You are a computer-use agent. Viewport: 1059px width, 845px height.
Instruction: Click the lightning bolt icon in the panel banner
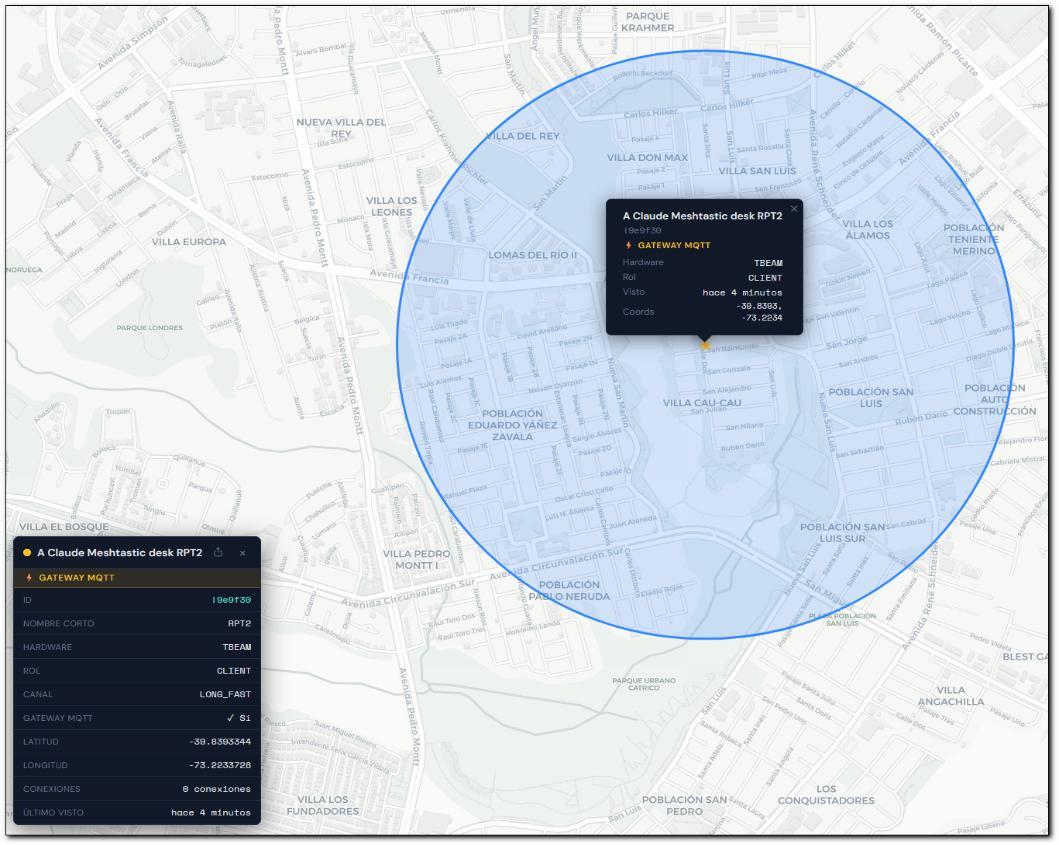(29, 578)
